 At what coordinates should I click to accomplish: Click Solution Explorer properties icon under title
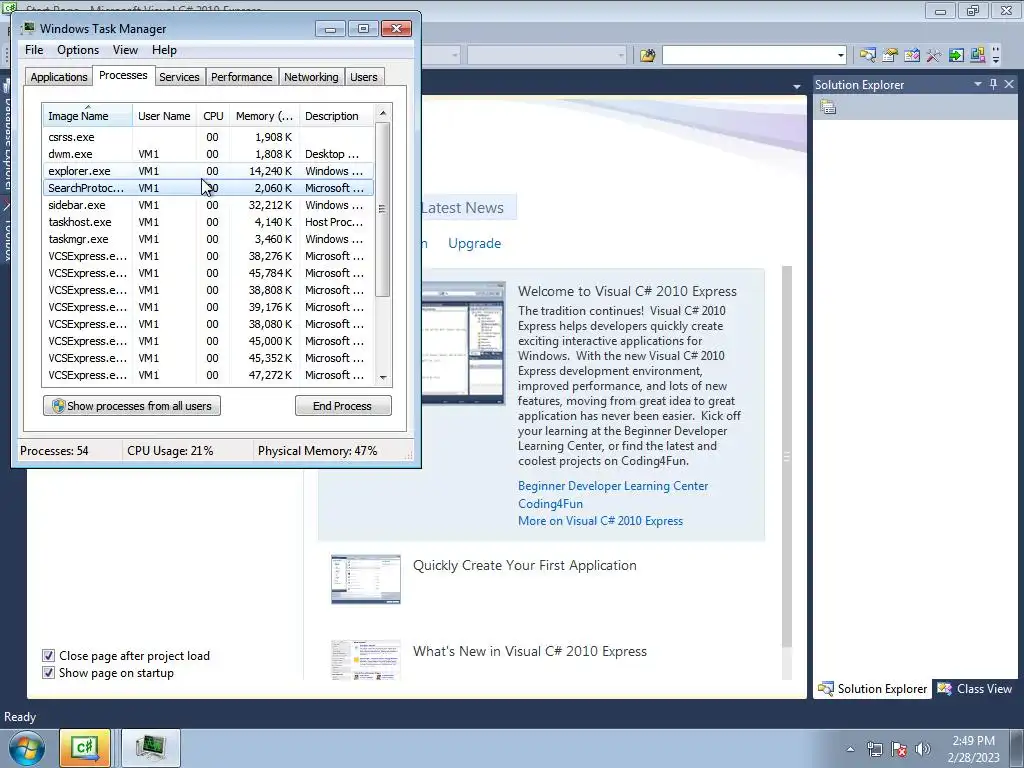tap(828, 107)
